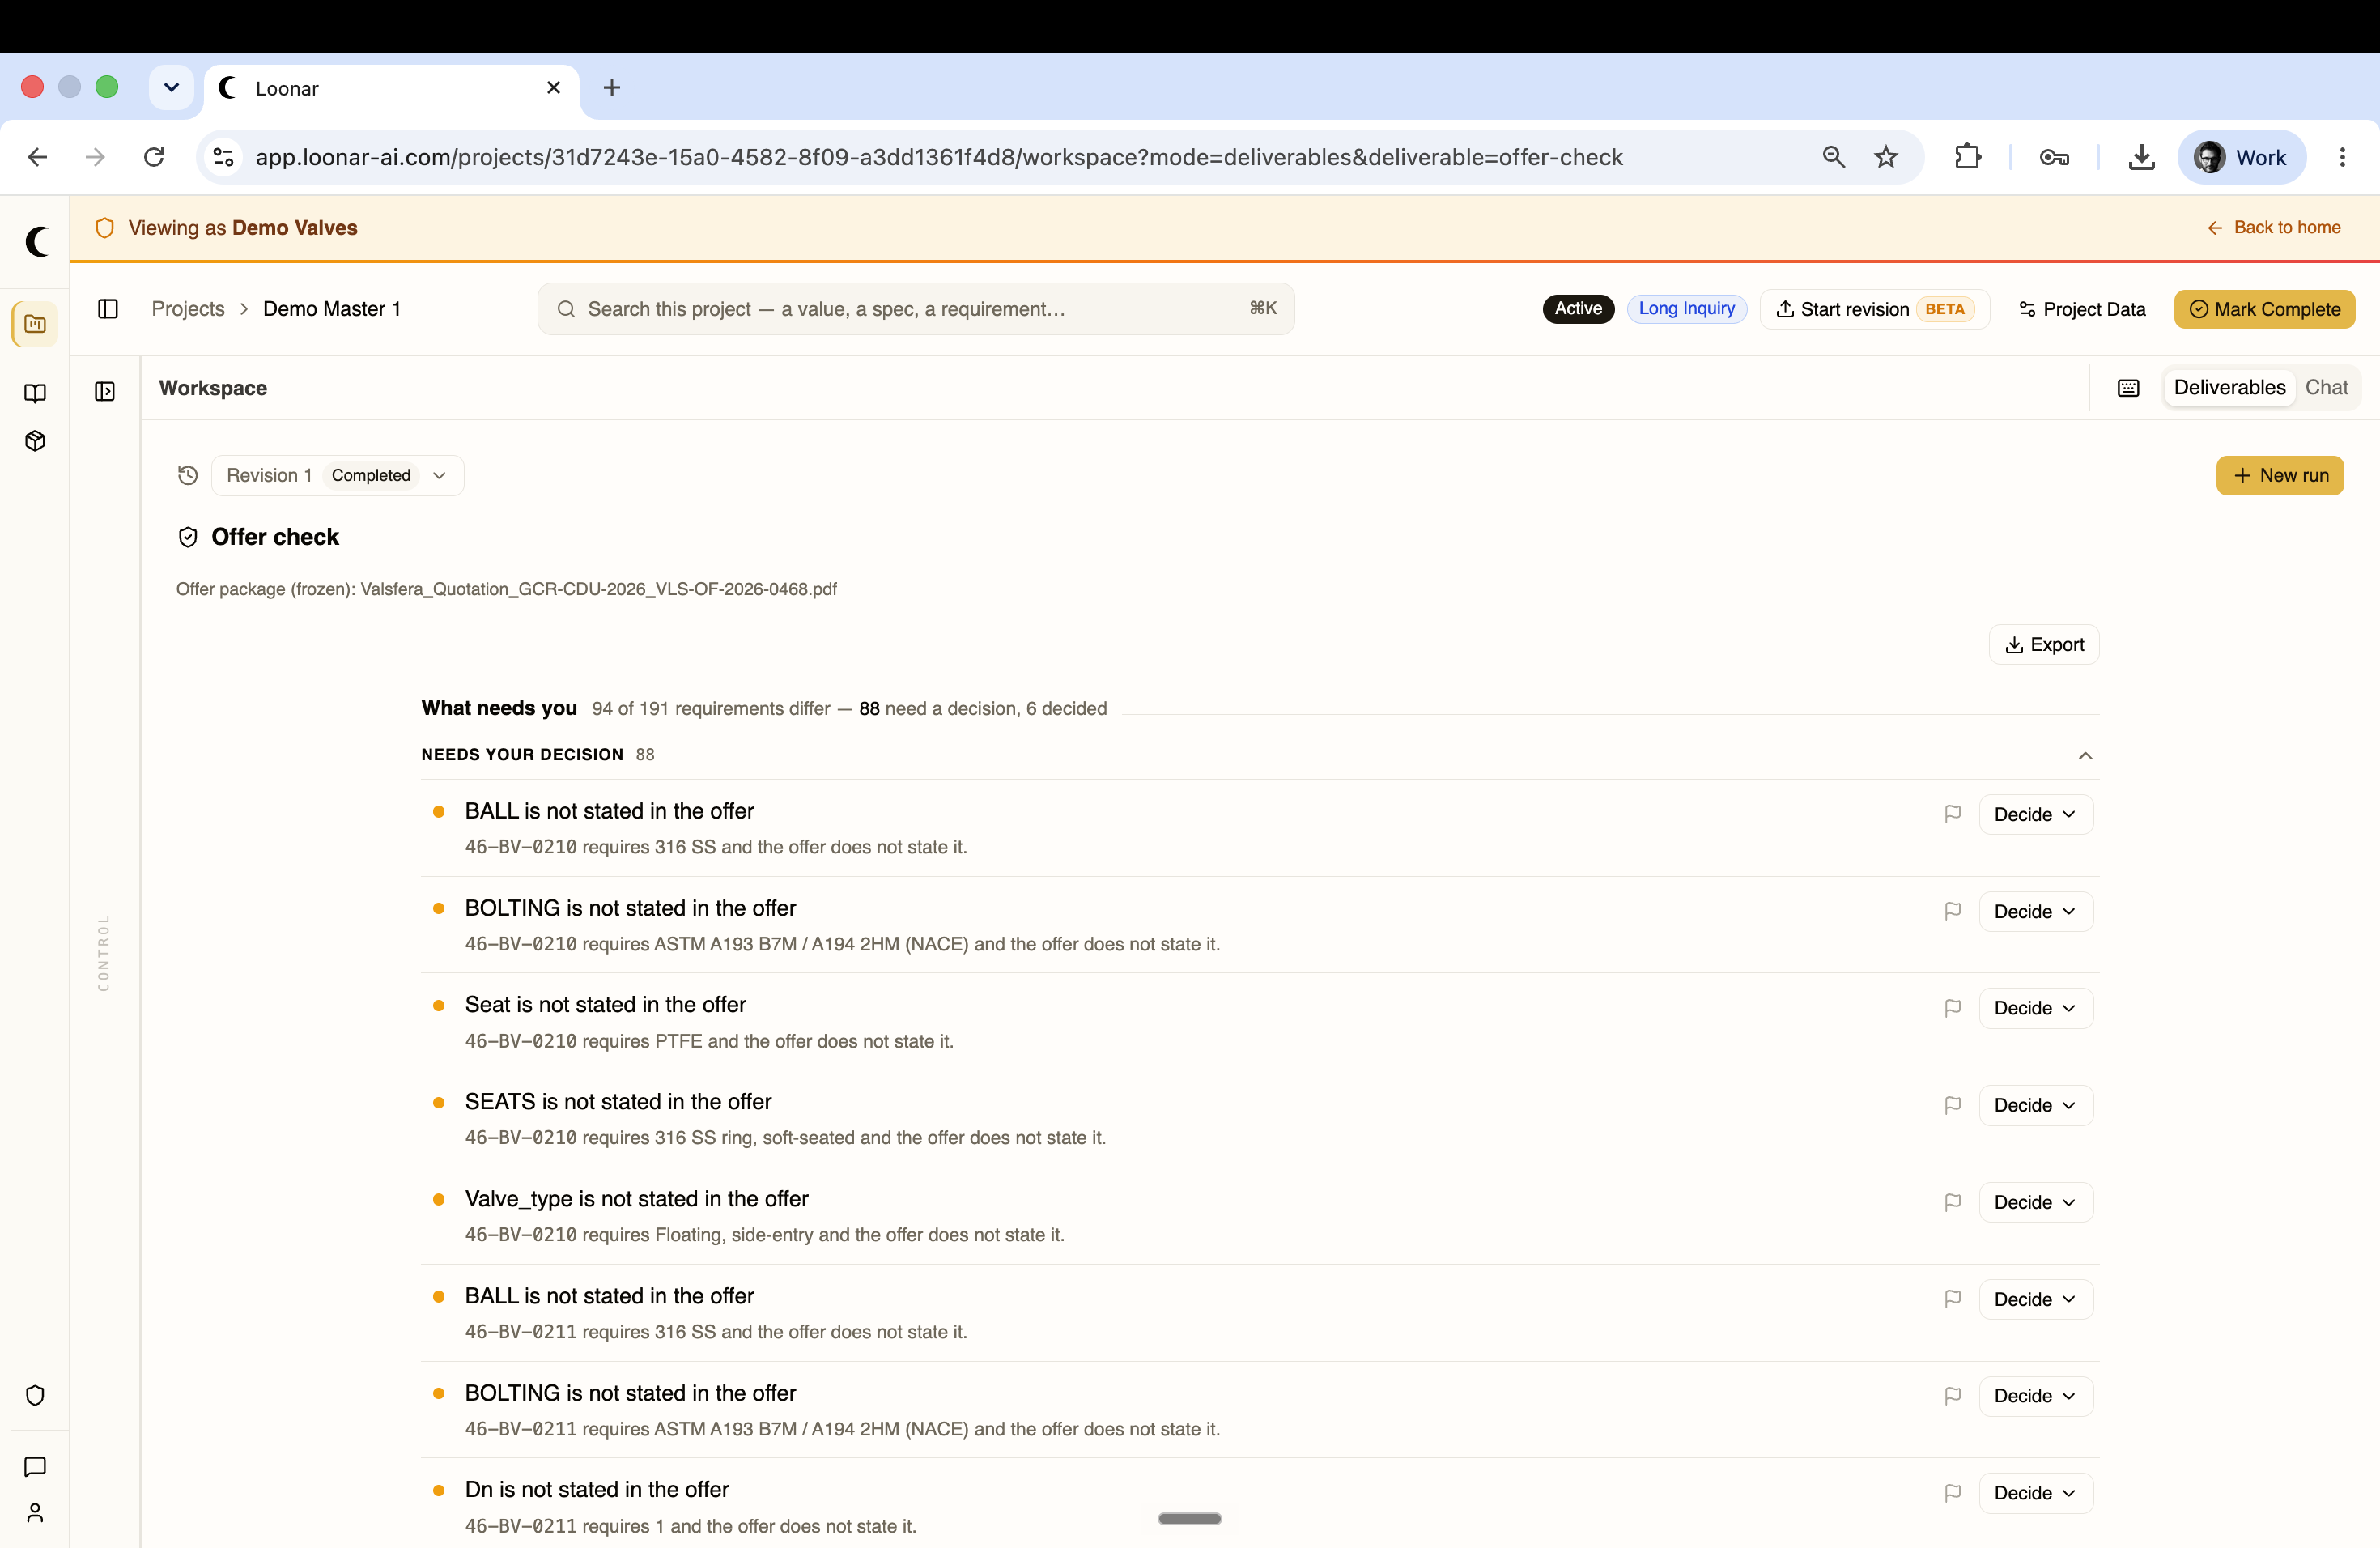Select the Loonar browser tab

(391, 88)
